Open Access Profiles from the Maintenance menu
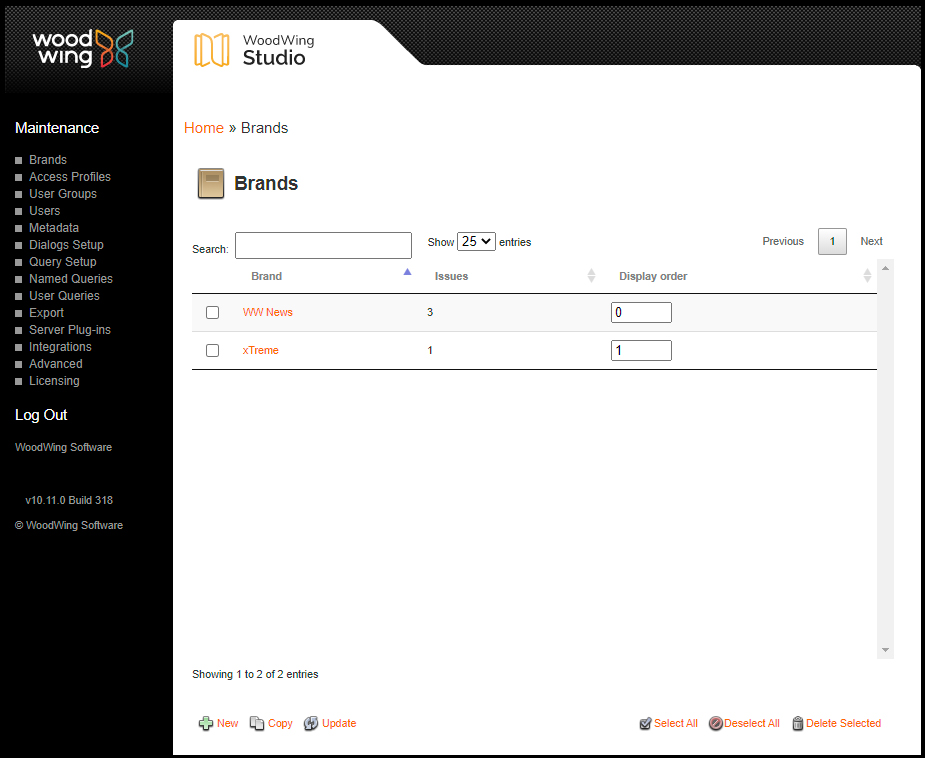This screenshot has height=758, width=925. [69, 176]
